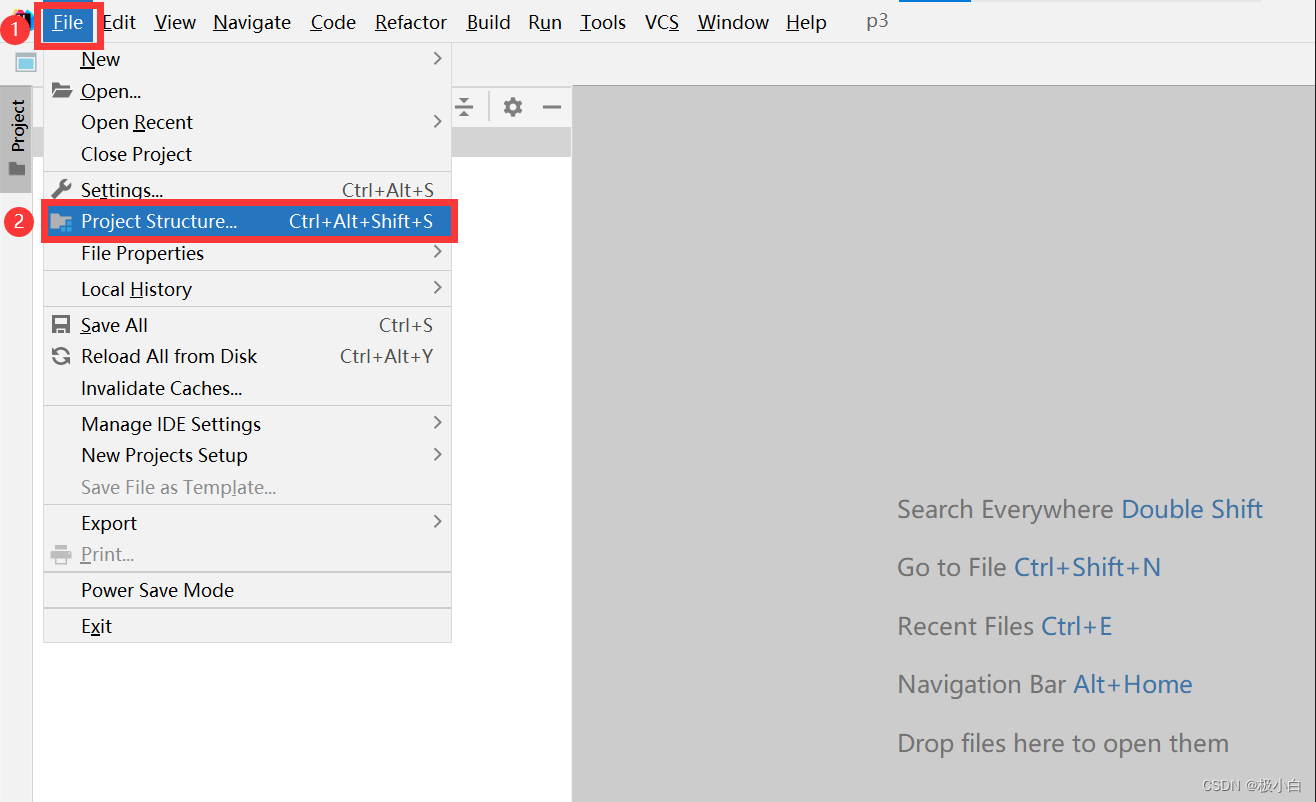Open the Edit menu
Screen dimensions: 1316x802
(119, 22)
